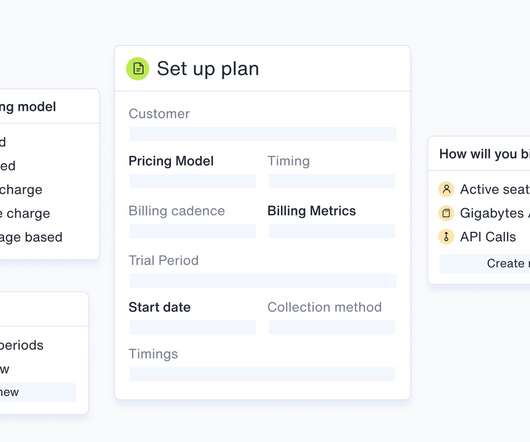Image resolution: width=530 pixels, height=442 pixels.
Task: Select the usage based pricing option
Action: [x=31, y=237]
